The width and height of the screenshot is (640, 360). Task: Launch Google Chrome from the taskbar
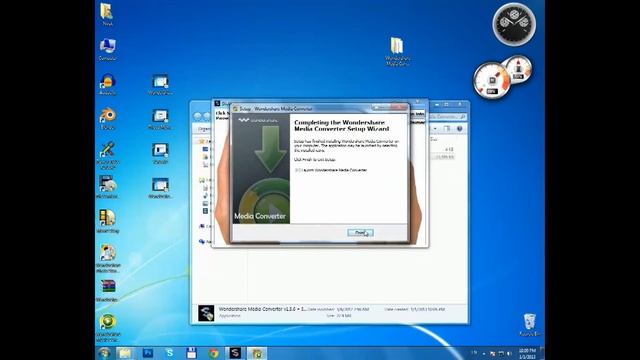(213, 353)
